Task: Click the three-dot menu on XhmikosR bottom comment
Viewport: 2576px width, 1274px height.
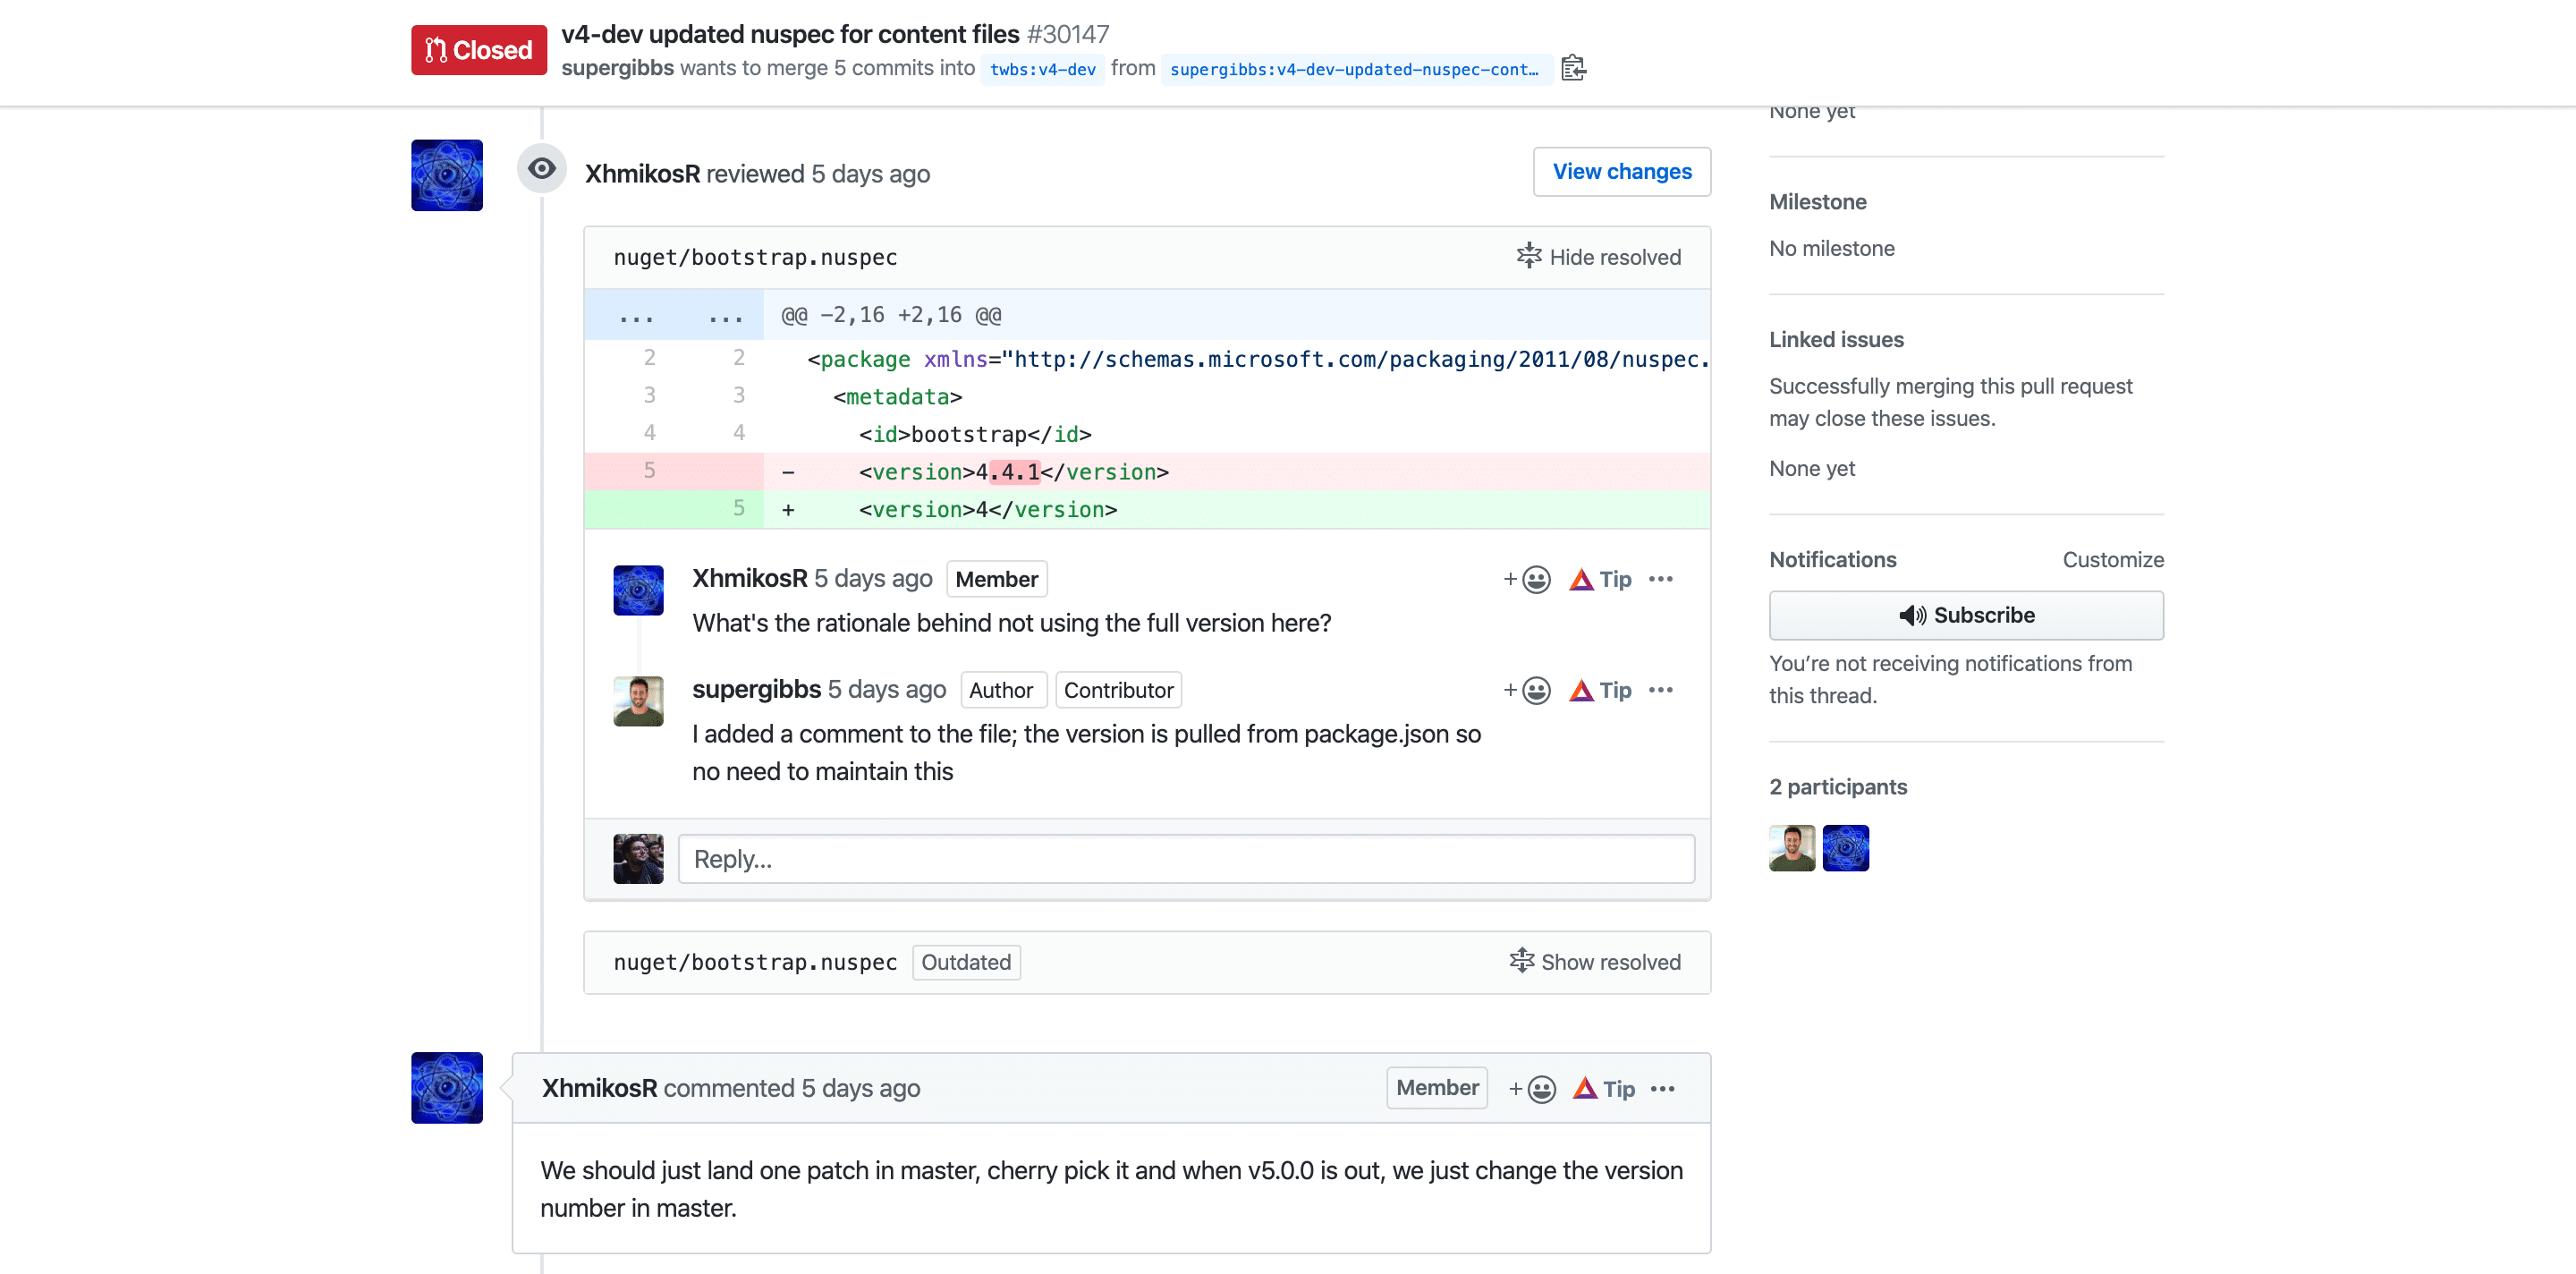Action: [x=1663, y=1088]
